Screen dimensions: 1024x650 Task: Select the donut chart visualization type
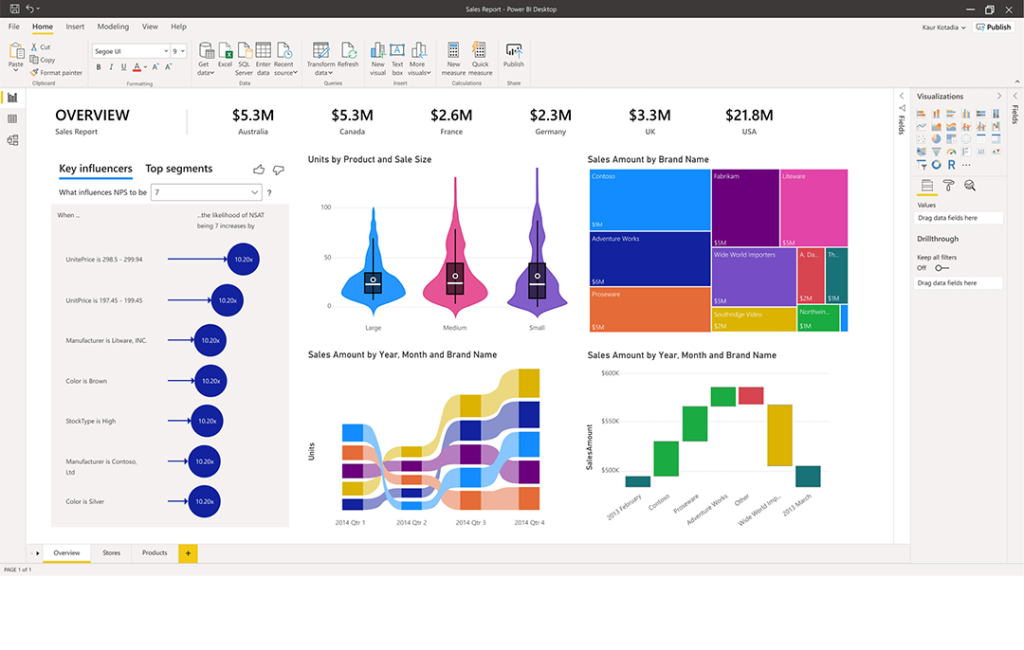(936, 165)
